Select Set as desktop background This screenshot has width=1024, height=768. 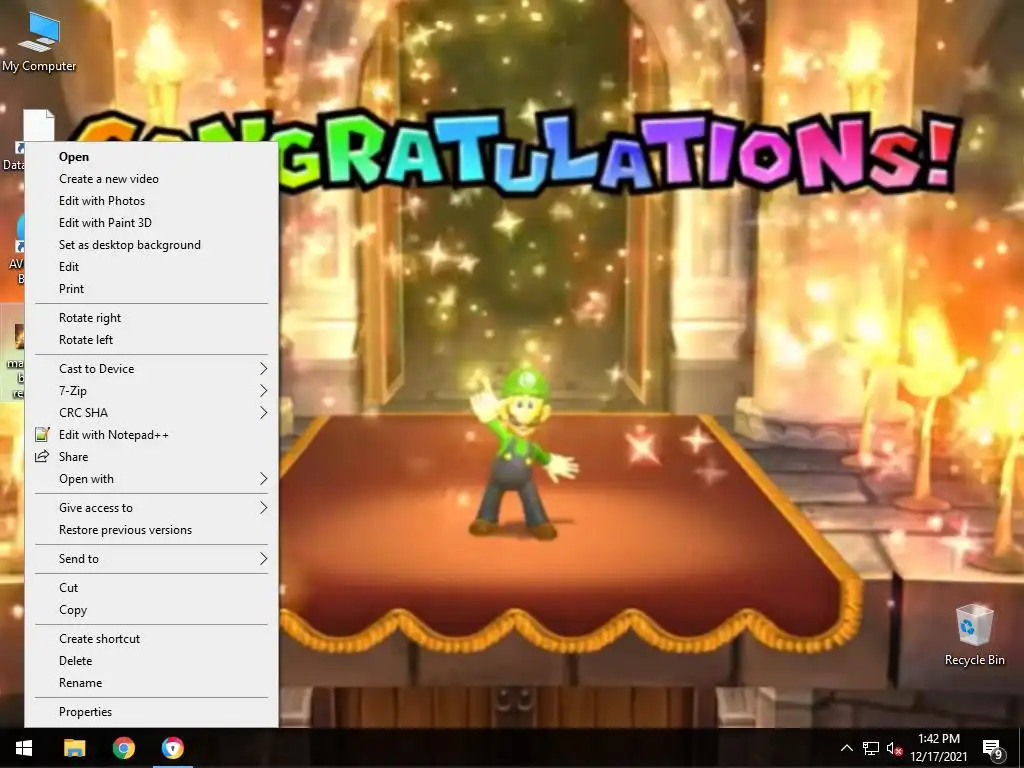152,245
